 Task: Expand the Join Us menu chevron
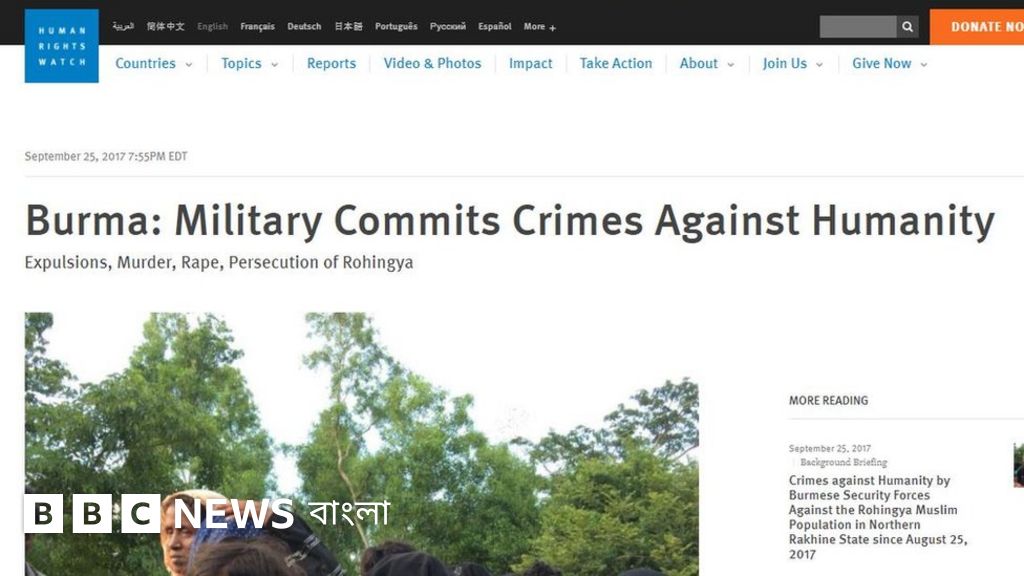point(819,64)
